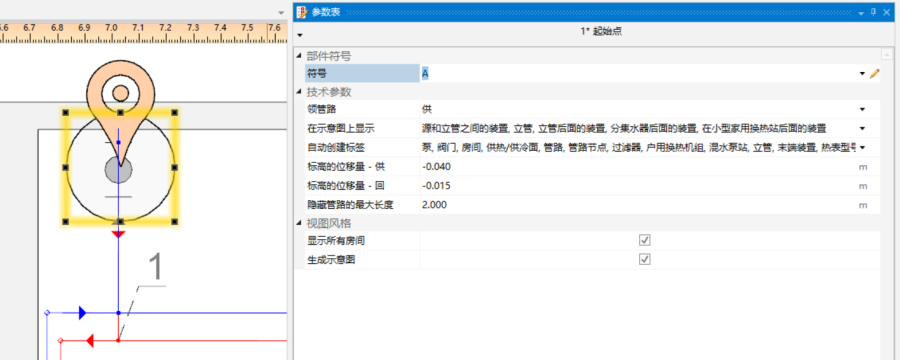This screenshot has height=360, width=900.
Task: Select the 领管路 property label
Action: [x=322, y=109]
